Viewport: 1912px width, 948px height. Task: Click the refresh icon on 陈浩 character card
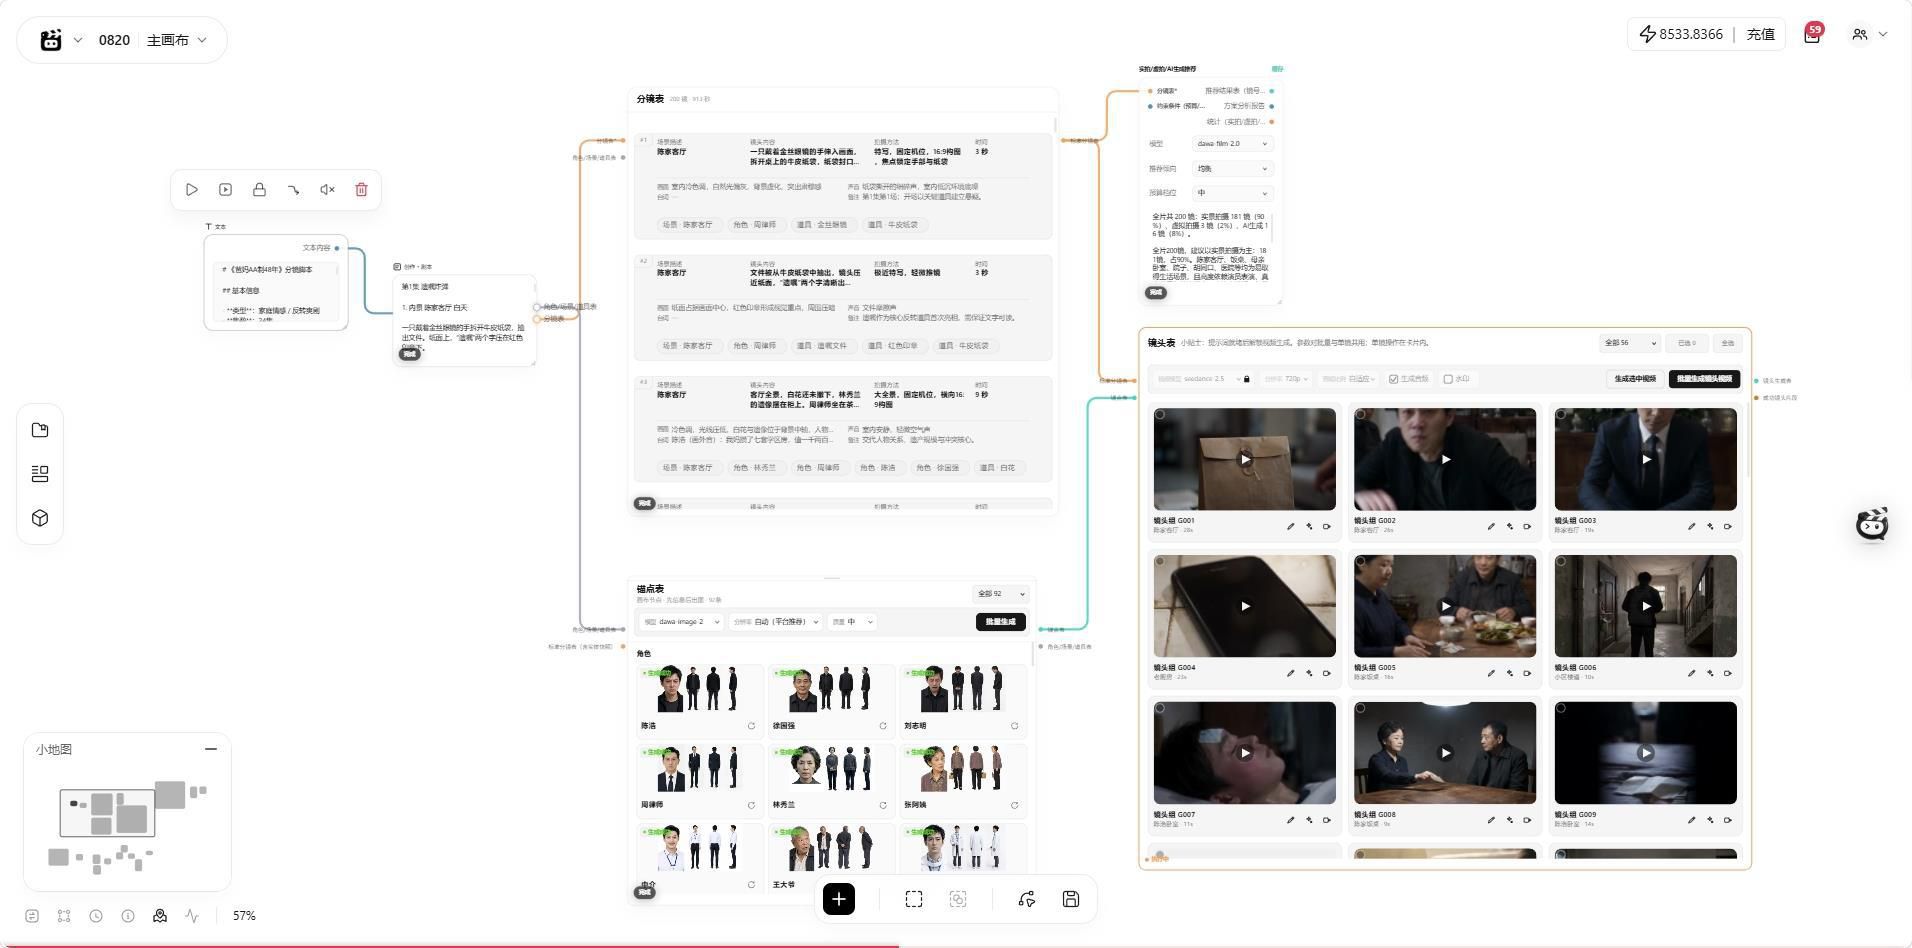click(751, 726)
